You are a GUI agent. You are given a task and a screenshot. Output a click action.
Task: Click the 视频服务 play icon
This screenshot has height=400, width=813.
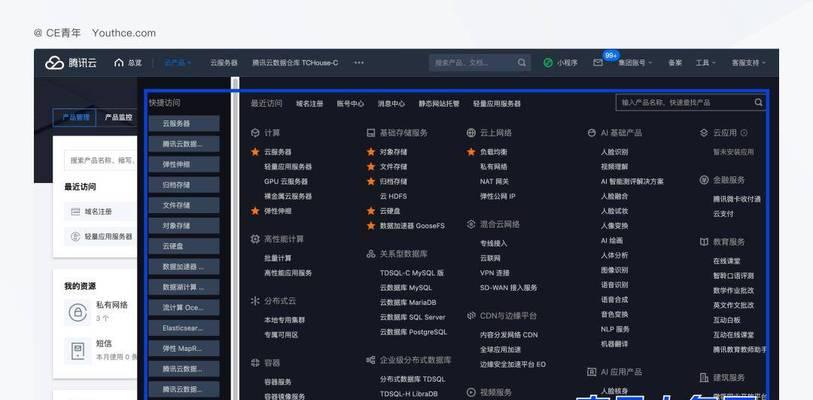coord(471,392)
